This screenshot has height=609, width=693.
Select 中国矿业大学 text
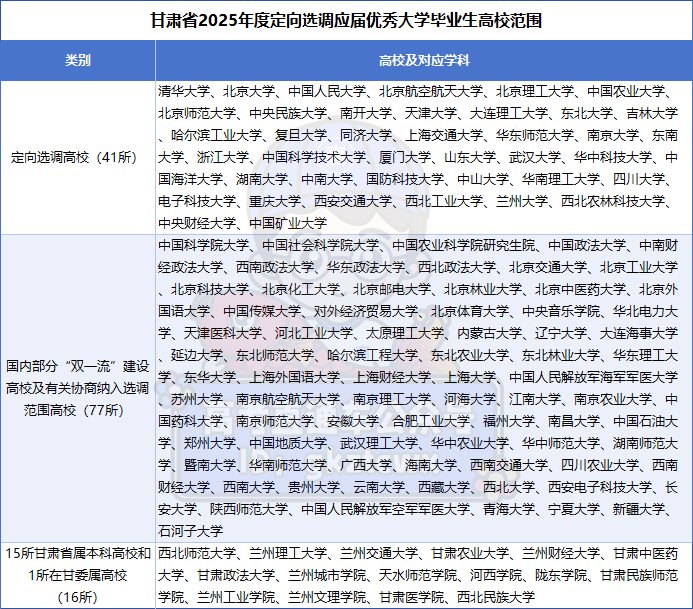[288, 223]
